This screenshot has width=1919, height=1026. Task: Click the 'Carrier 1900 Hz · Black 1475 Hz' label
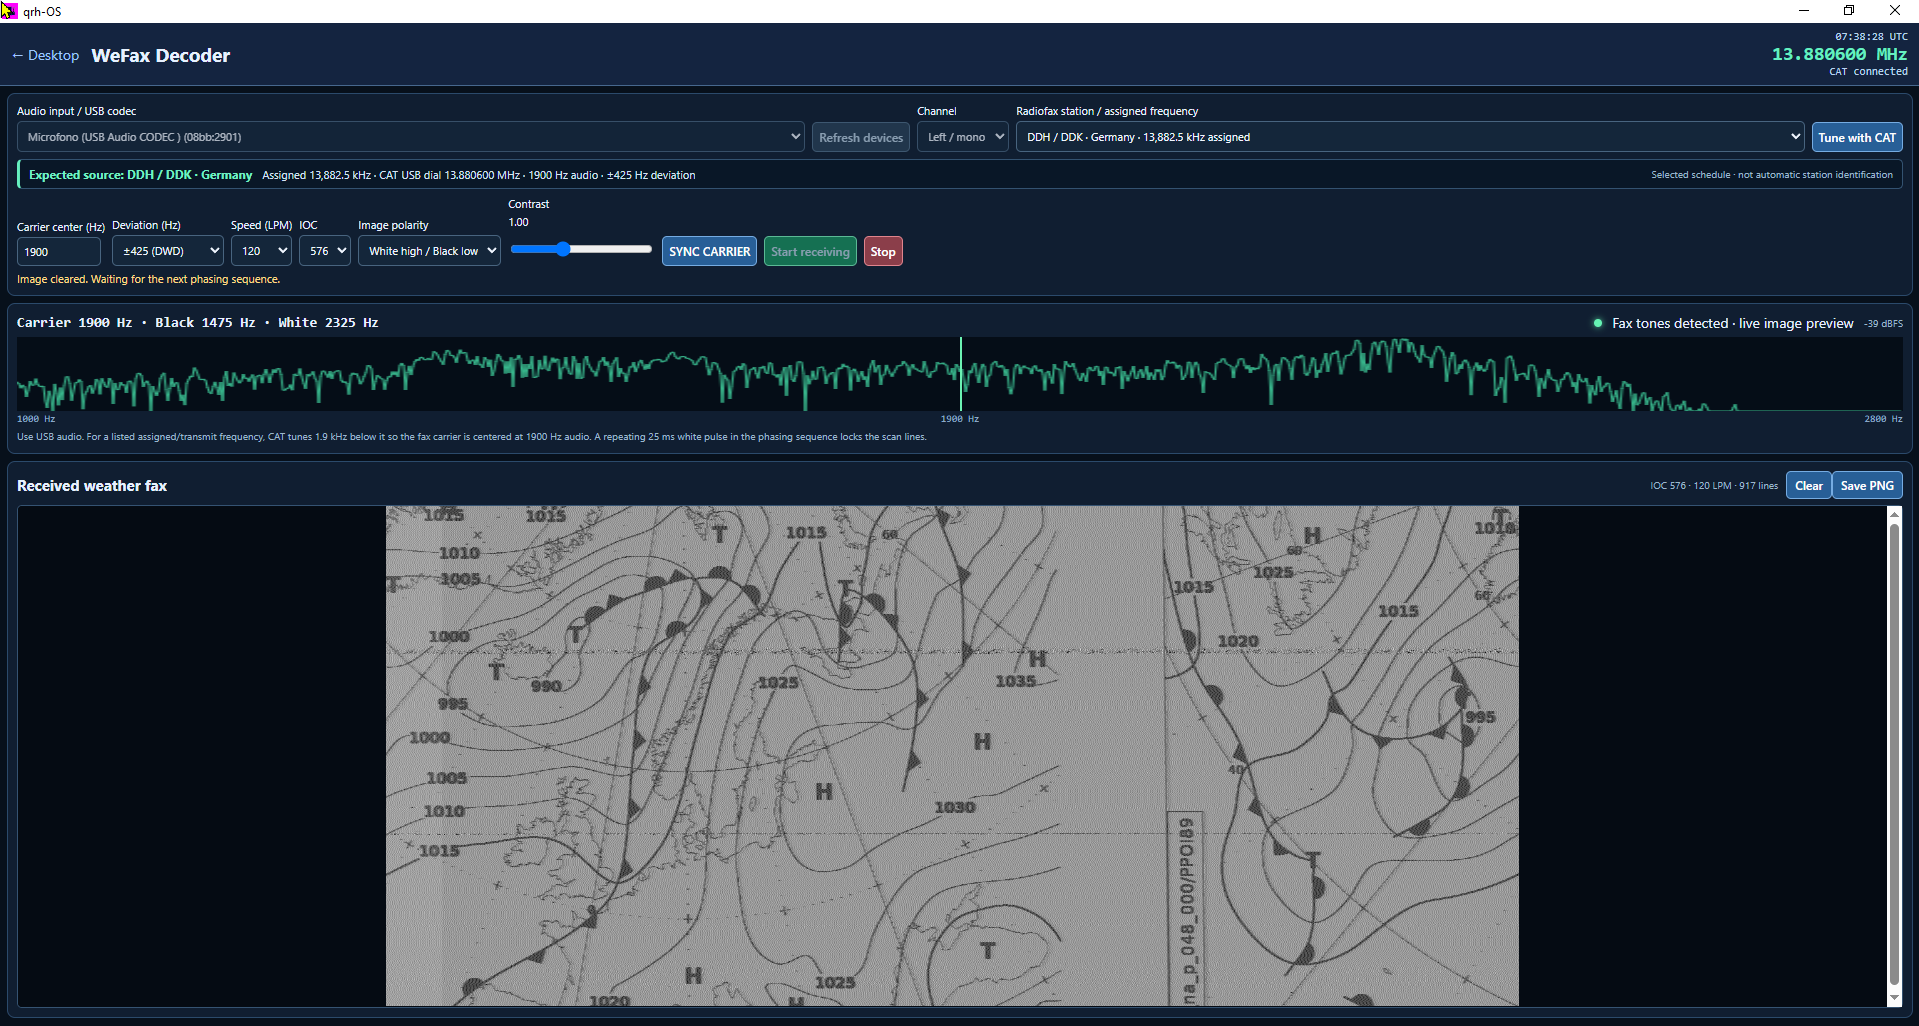(x=197, y=322)
